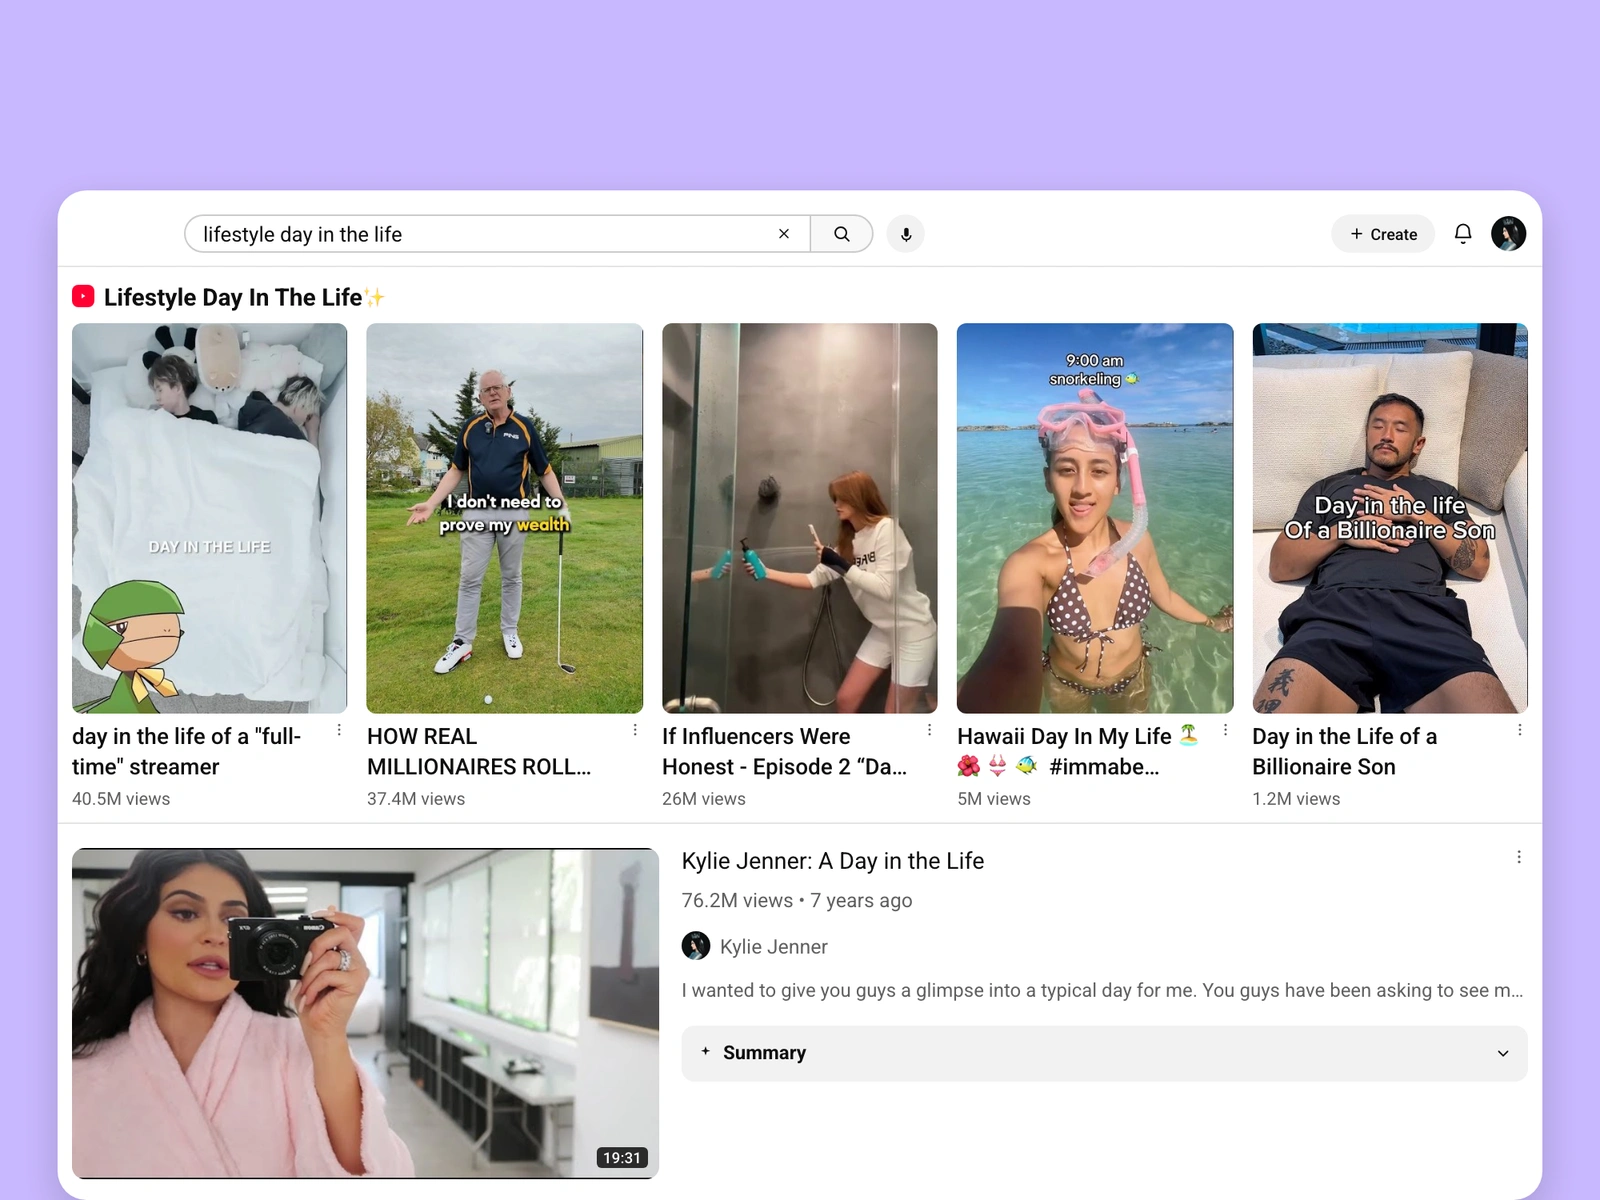
Task: Open the If Influencers Were Honest thumbnail
Action: 800,518
